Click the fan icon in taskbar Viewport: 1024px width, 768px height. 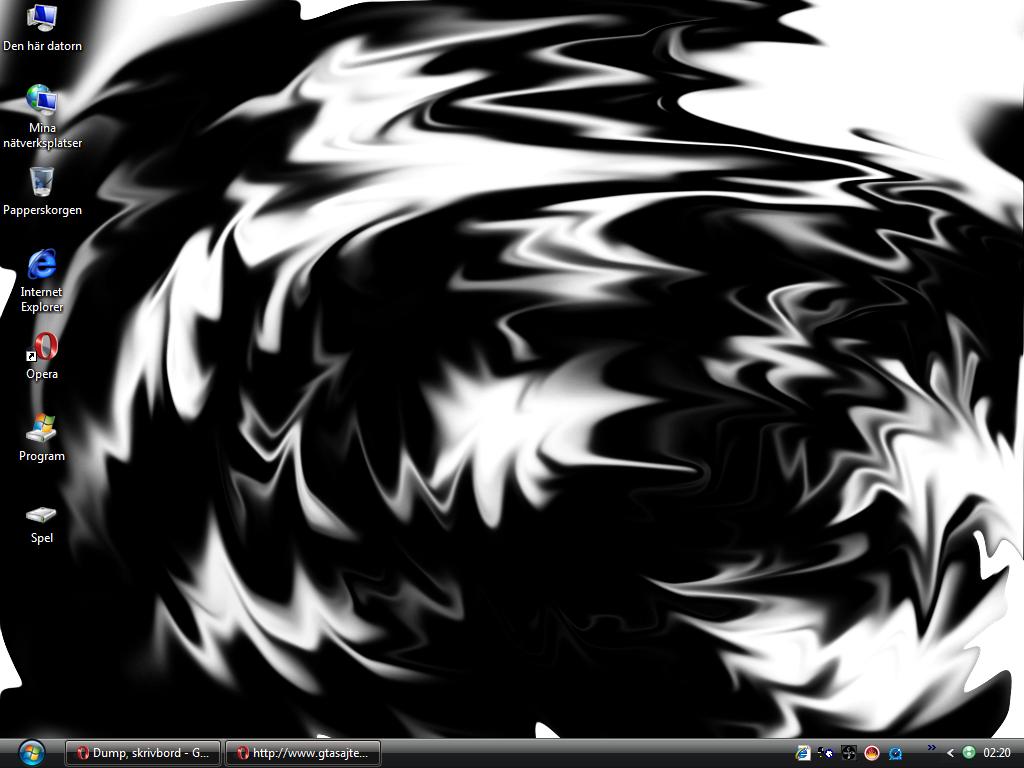(x=848, y=753)
